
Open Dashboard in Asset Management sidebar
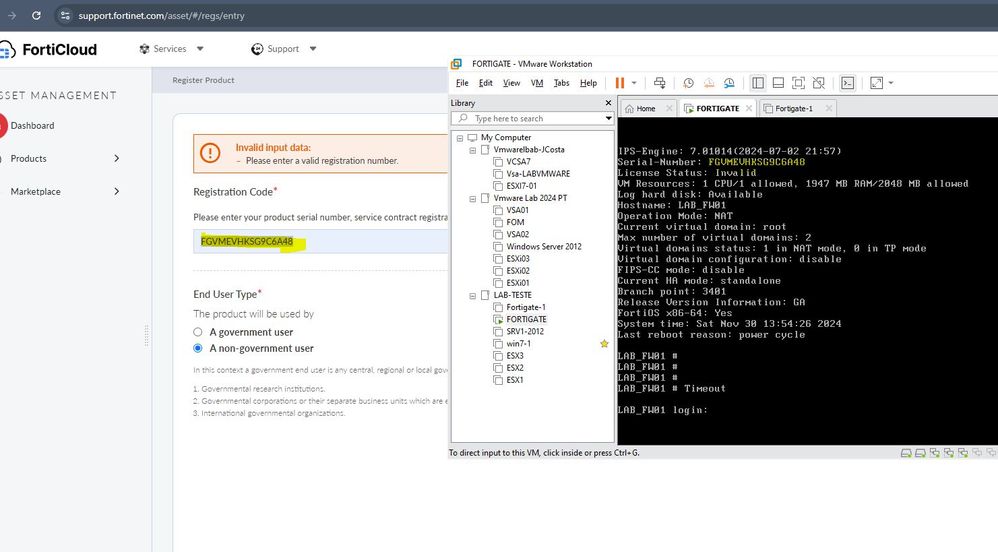coord(32,126)
